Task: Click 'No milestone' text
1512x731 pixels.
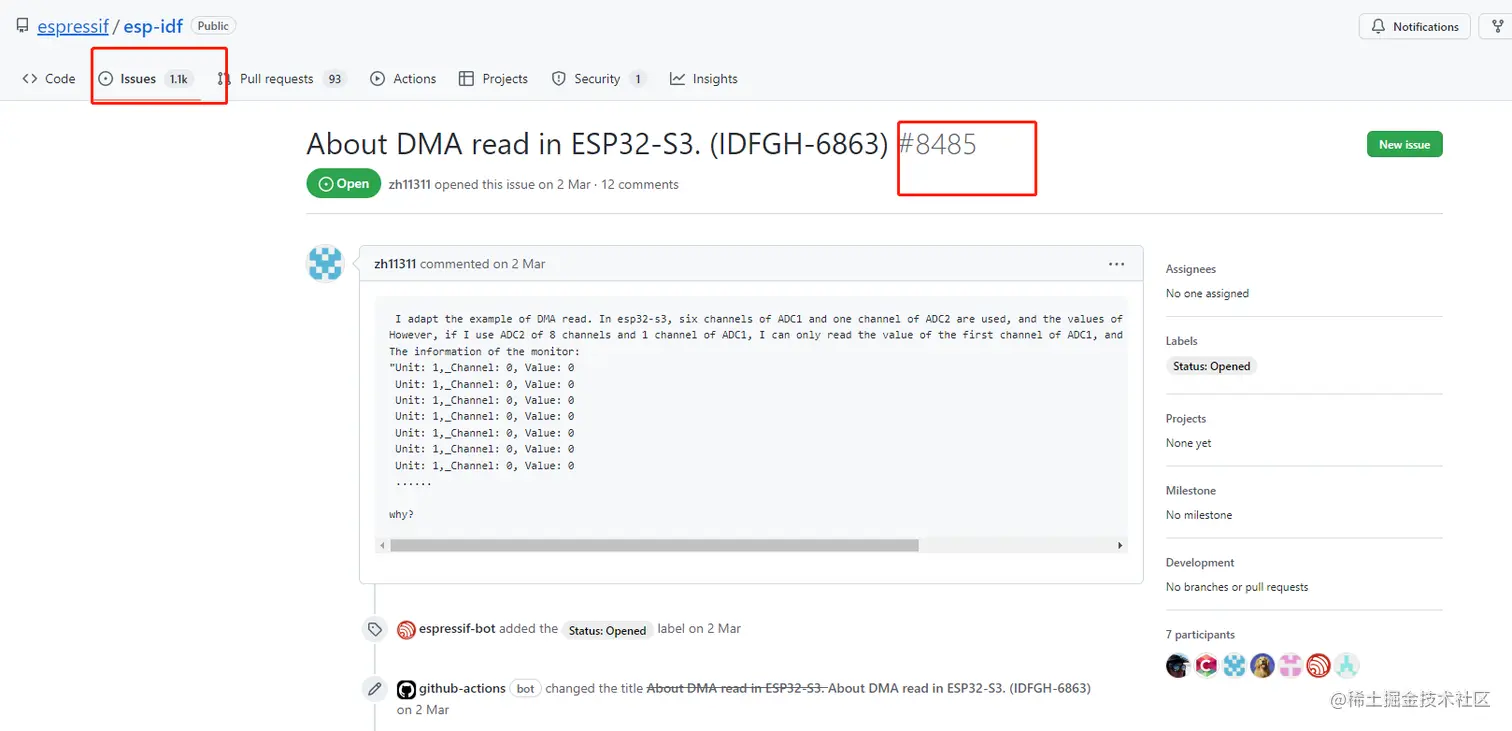Action: click(1199, 516)
